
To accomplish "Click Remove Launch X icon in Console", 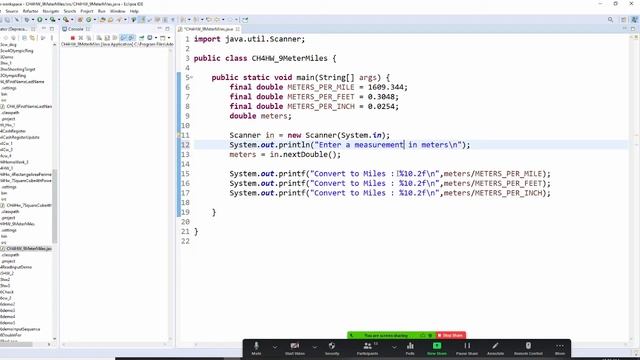I will pyautogui.click(x=81, y=38).
